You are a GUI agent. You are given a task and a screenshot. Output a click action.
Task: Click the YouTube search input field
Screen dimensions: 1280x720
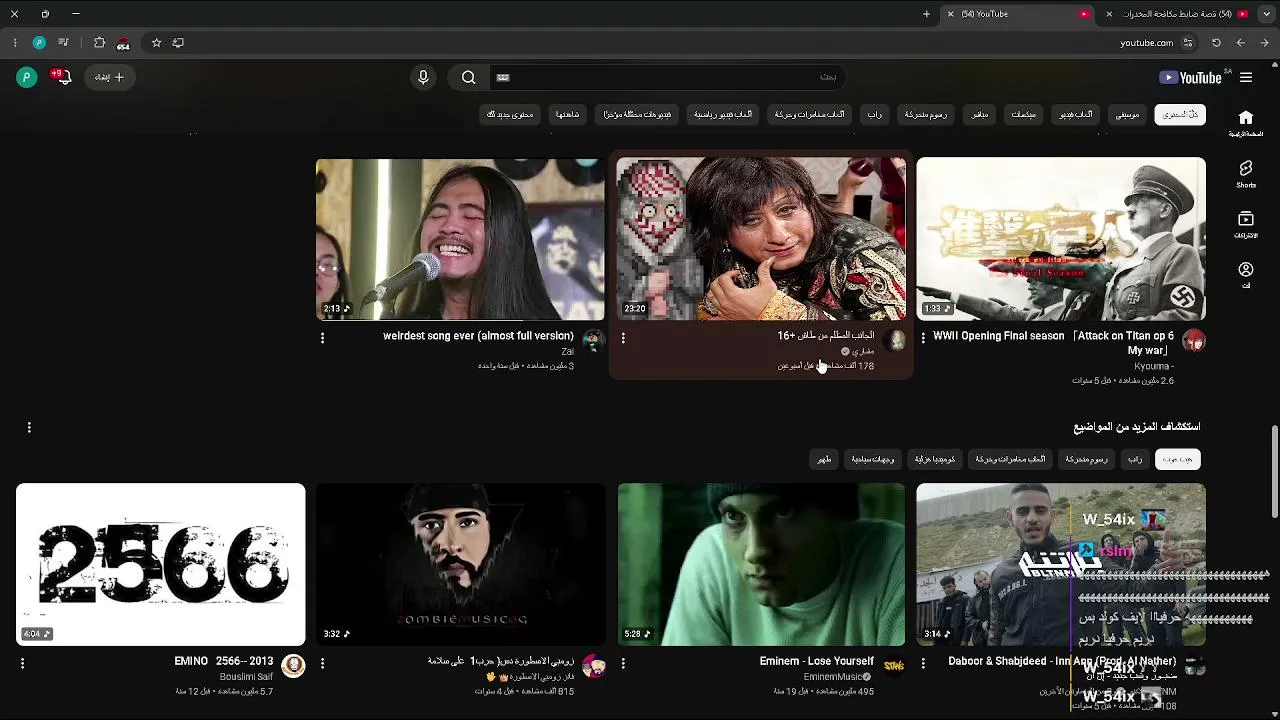click(x=665, y=77)
